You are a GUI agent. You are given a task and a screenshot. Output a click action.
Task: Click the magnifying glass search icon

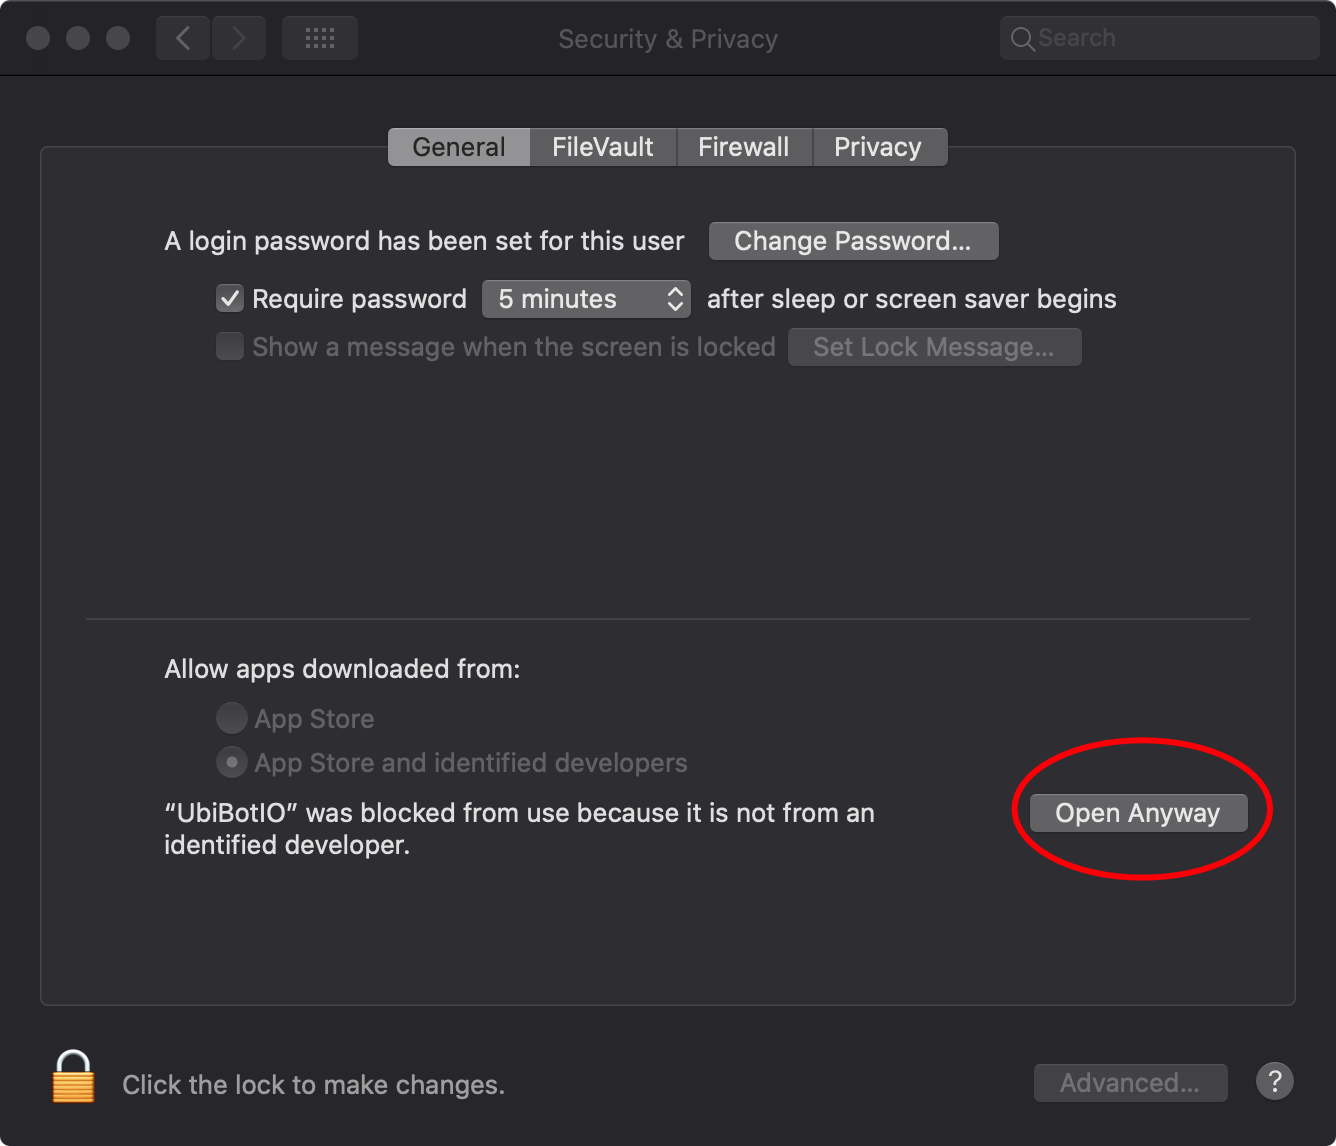point(1022,39)
